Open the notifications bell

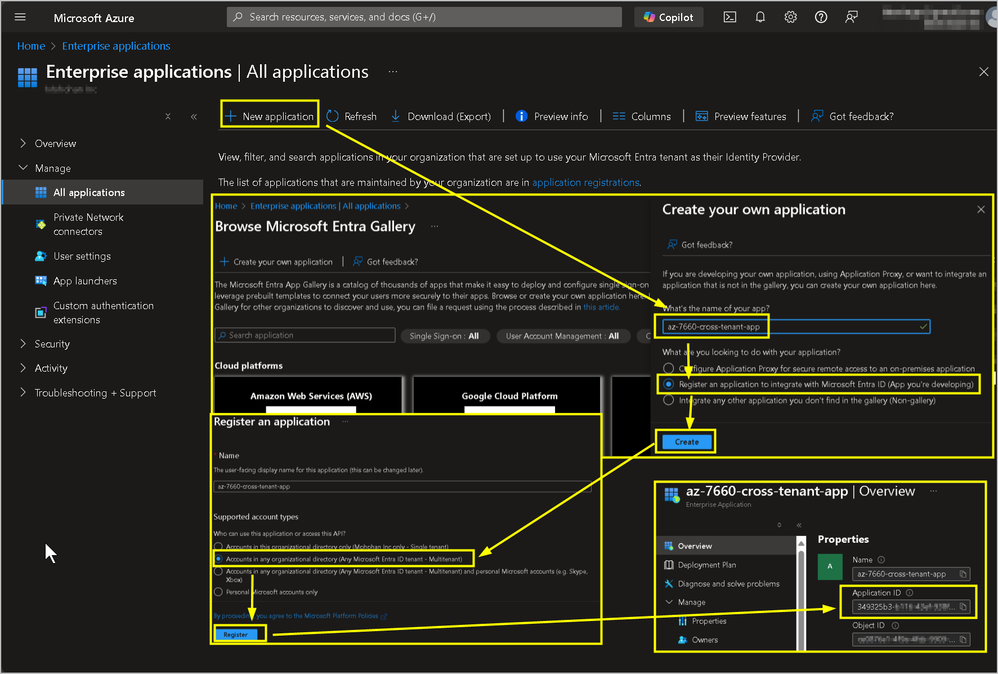(760, 17)
